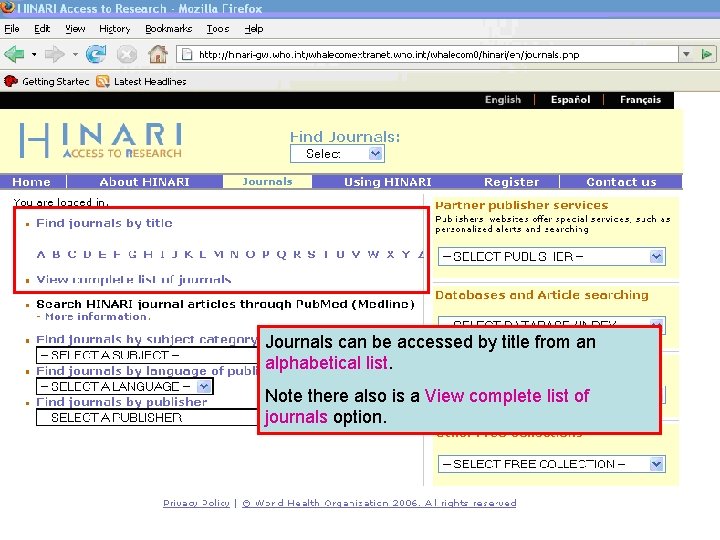The height and width of the screenshot is (540, 720).
Task: Open the Contact us tab
Action: click(x=621, y=182)
